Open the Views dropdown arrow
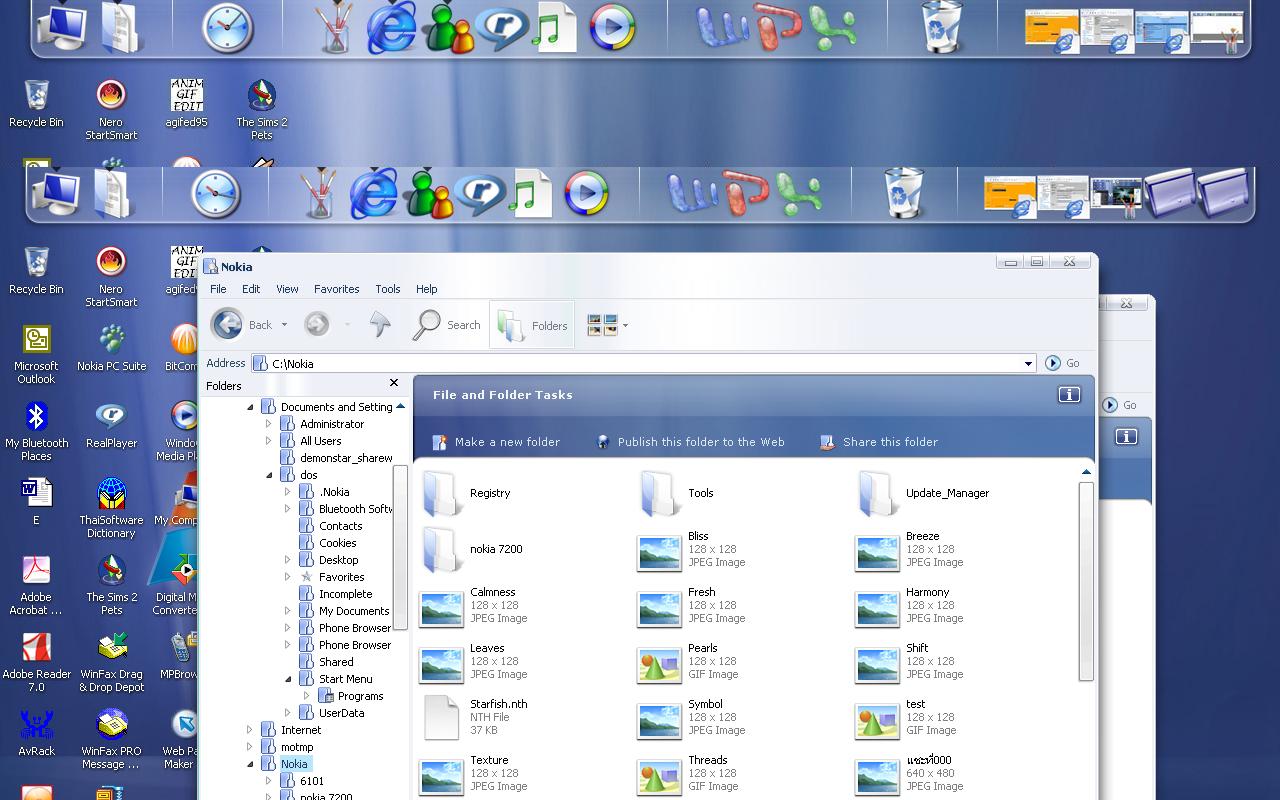This screenshot has width=1280, height=800. click(x=625, y=325)
